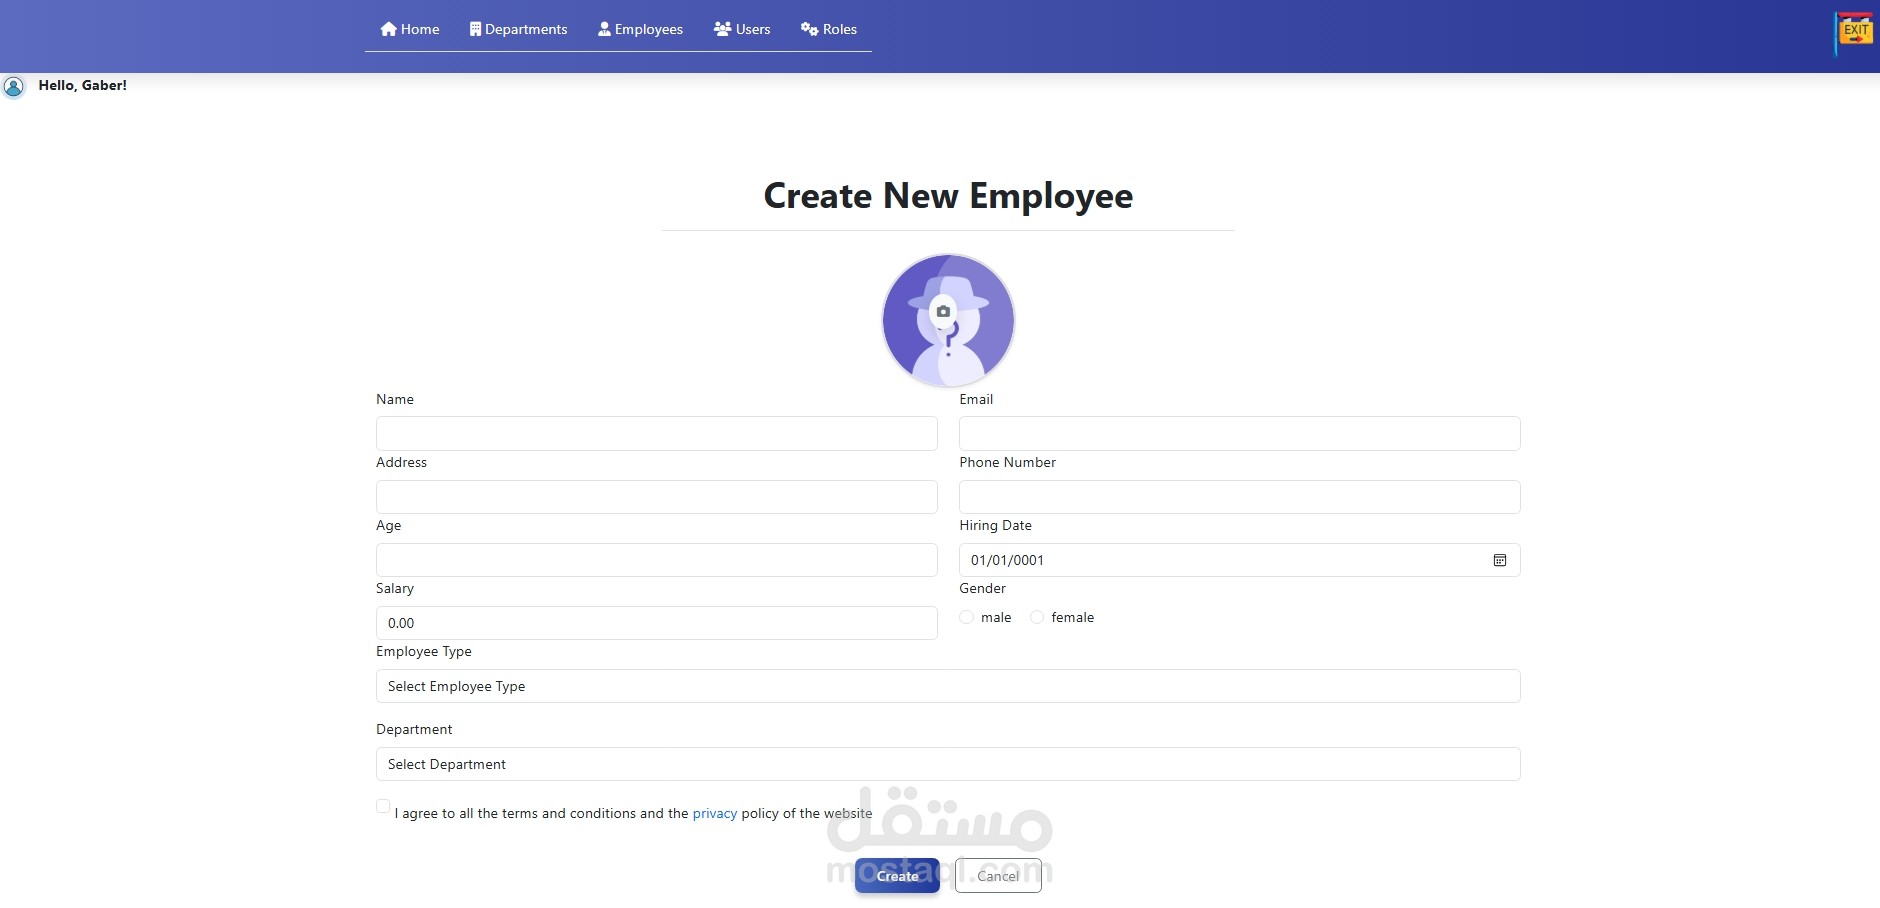1880x908 pixels.
Task: Click the Cancel button
Action: click(998, 875)
